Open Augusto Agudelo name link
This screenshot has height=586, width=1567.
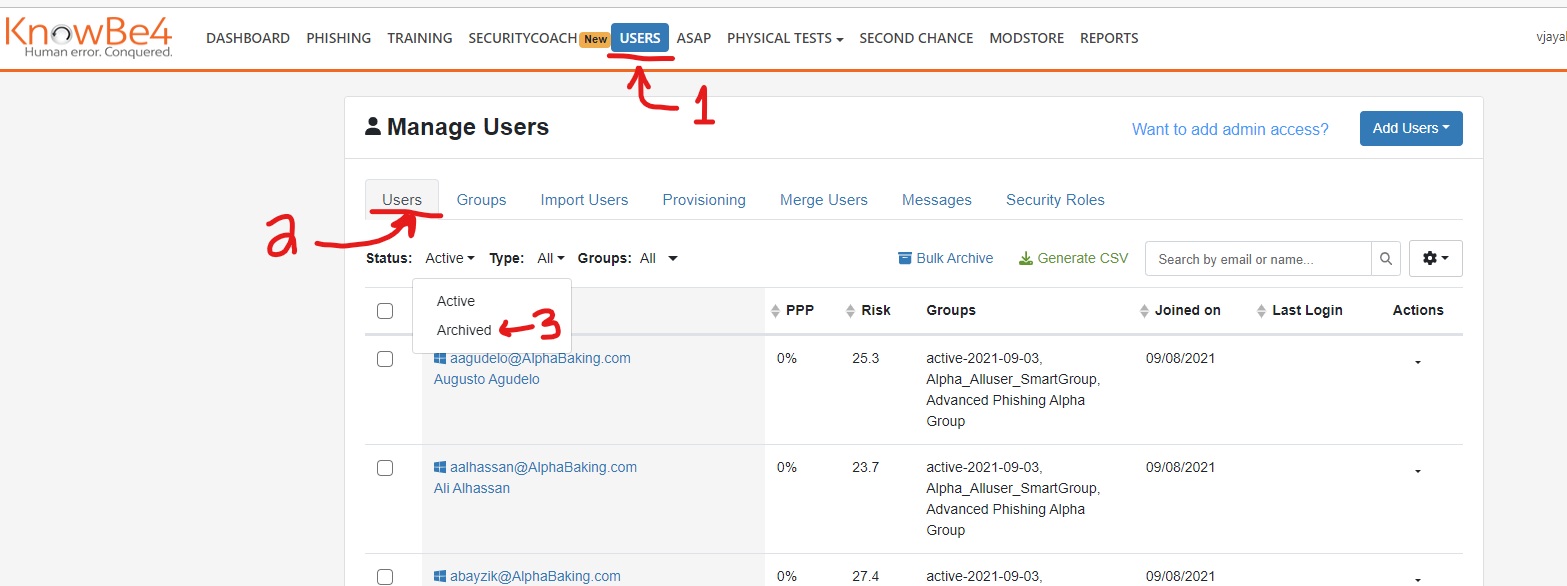click(x=487, y=379)
